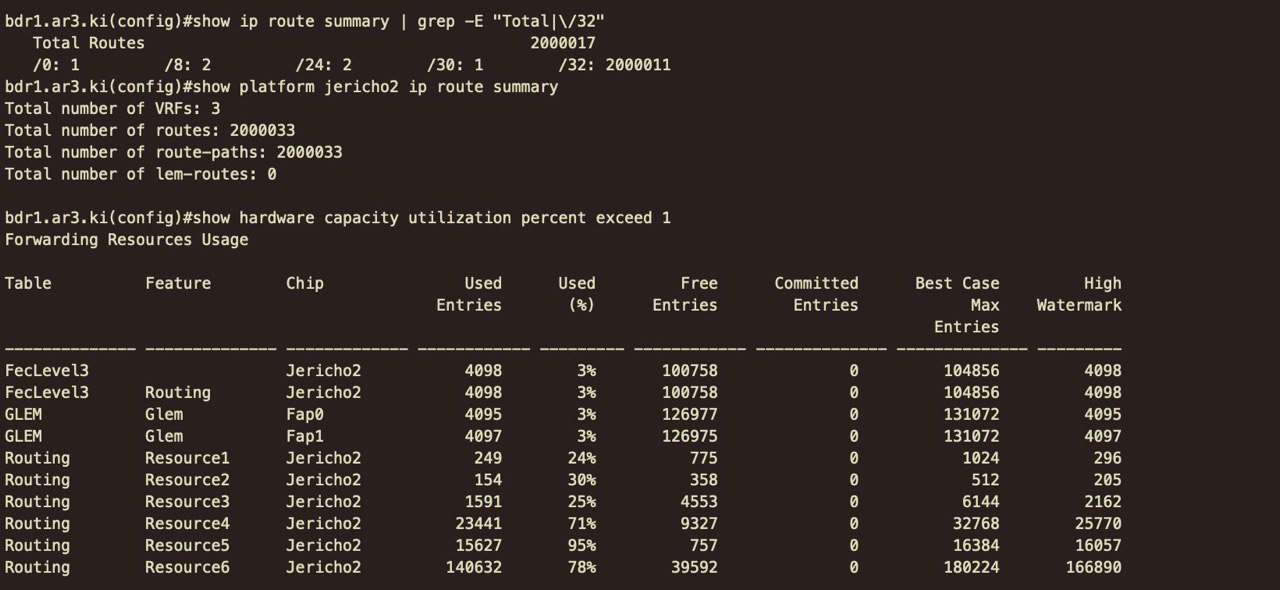Select the 'Resource5' feature cell
The width and height of the screenshot is (1280, 590).
187,545
